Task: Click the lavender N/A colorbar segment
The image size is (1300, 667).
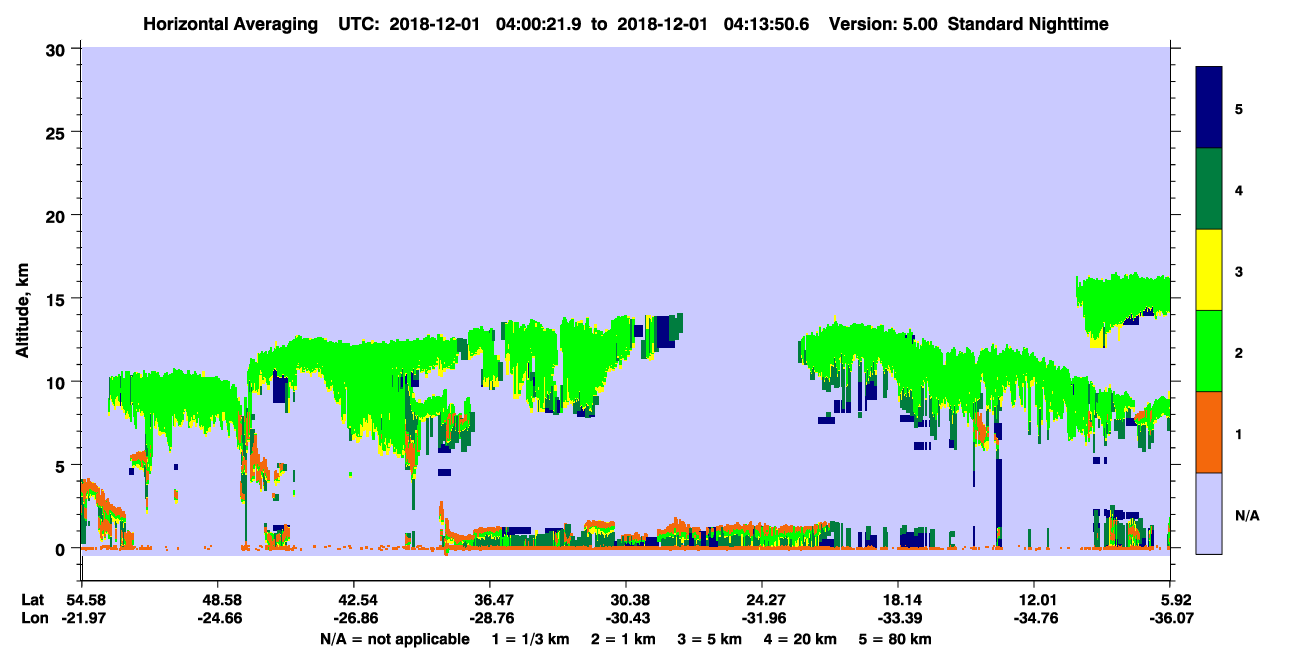Action: click(x=1209, y=512)
